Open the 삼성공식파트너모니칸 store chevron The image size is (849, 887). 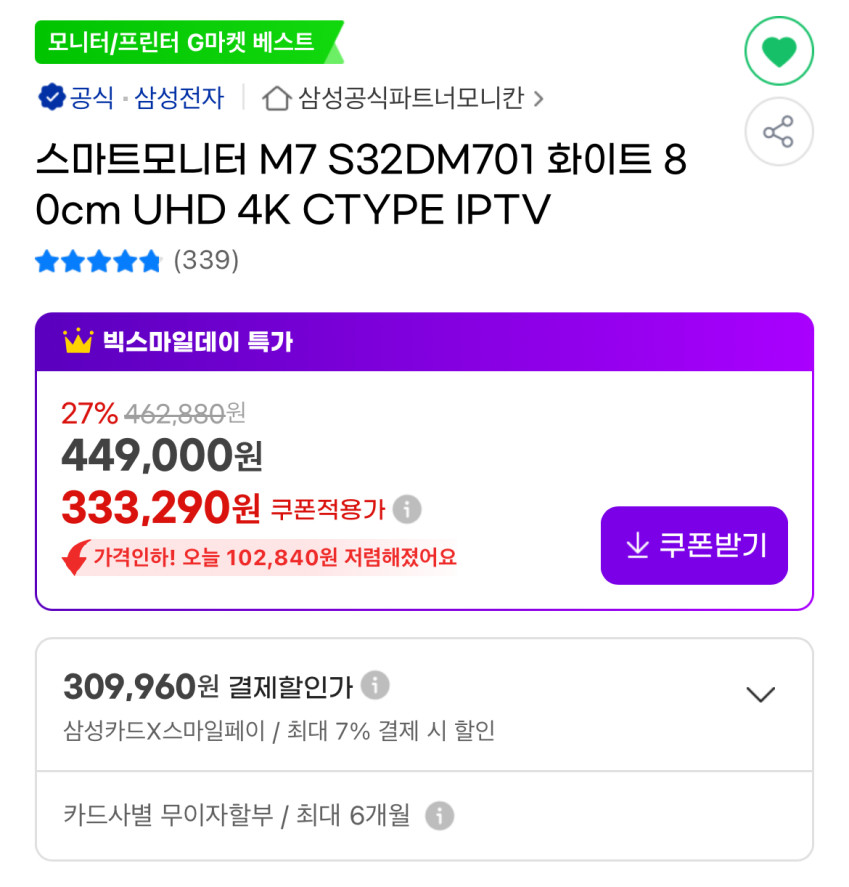click(538, 100)
